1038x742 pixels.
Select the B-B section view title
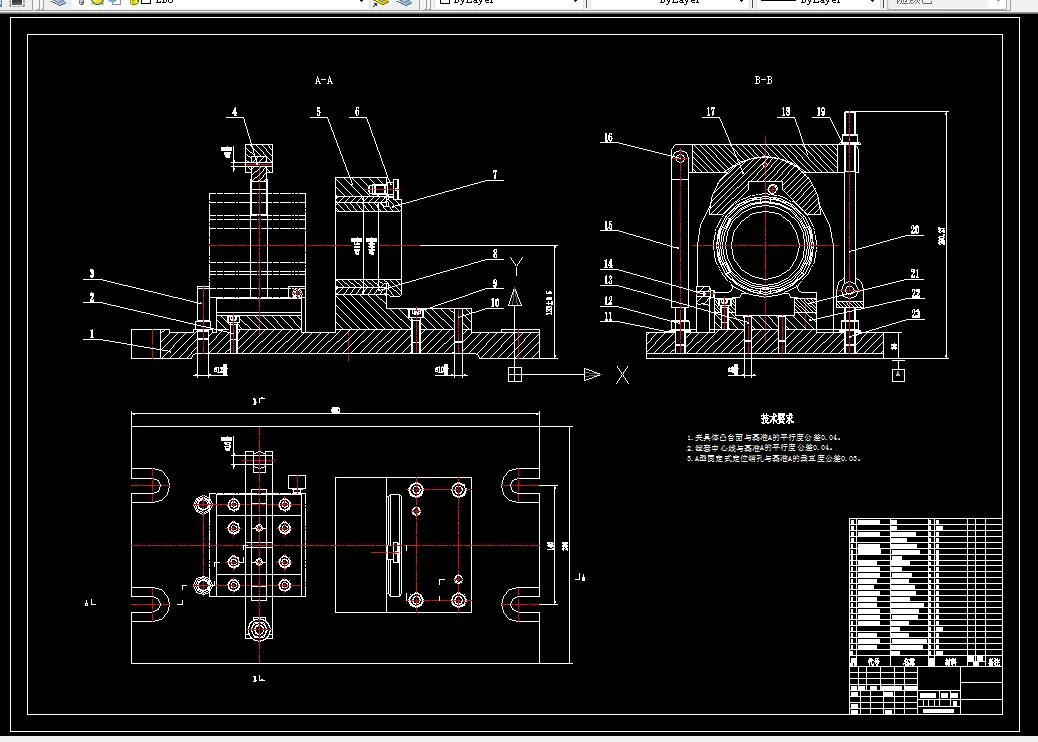click(763, 80)
